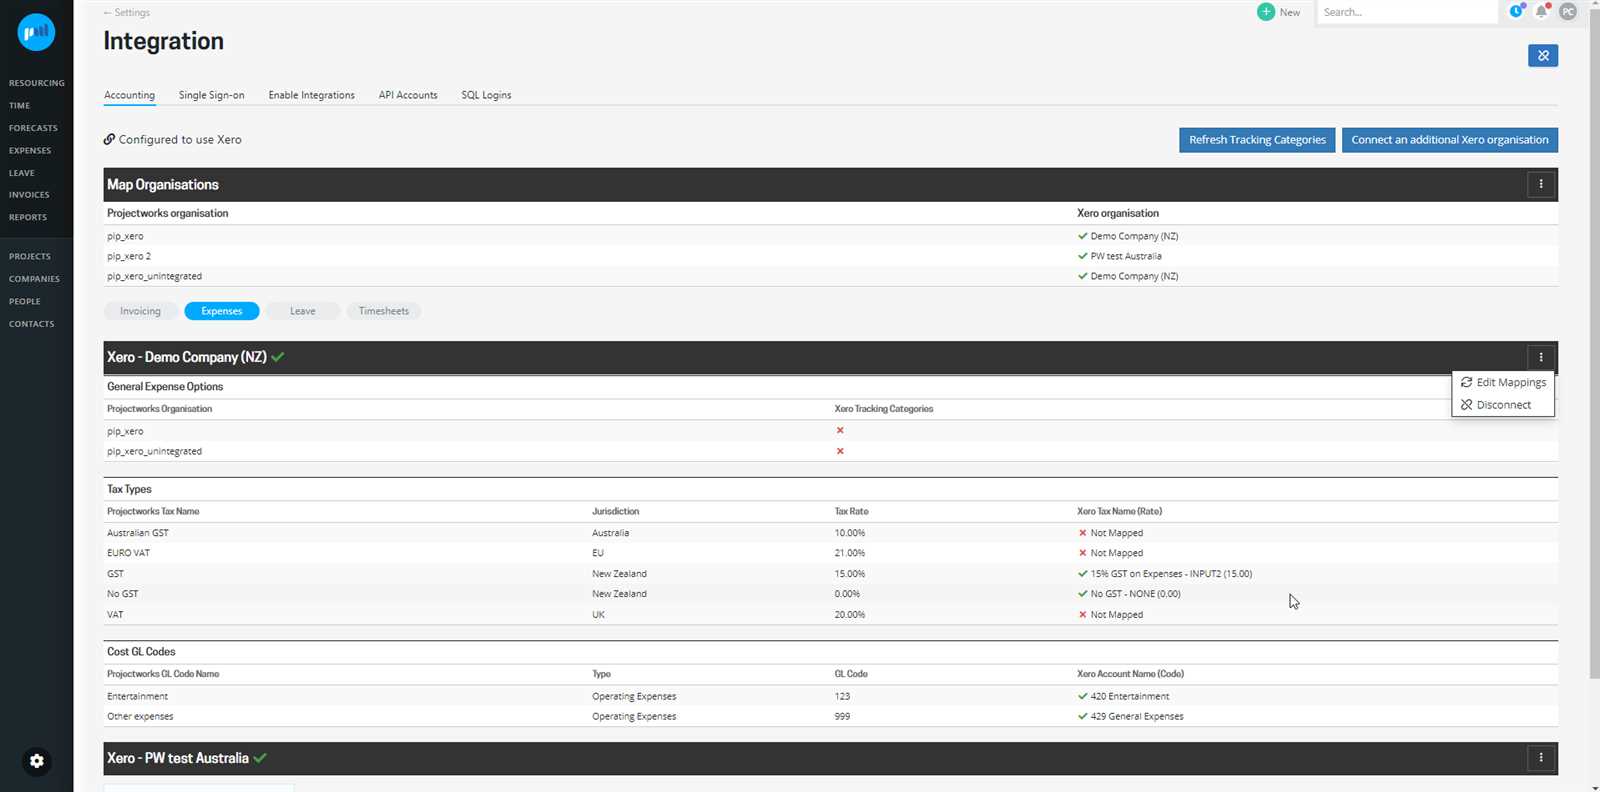The image size is (1600, 792).
Task: Switch to the SQL Logins tab
Action: (486, 95)
